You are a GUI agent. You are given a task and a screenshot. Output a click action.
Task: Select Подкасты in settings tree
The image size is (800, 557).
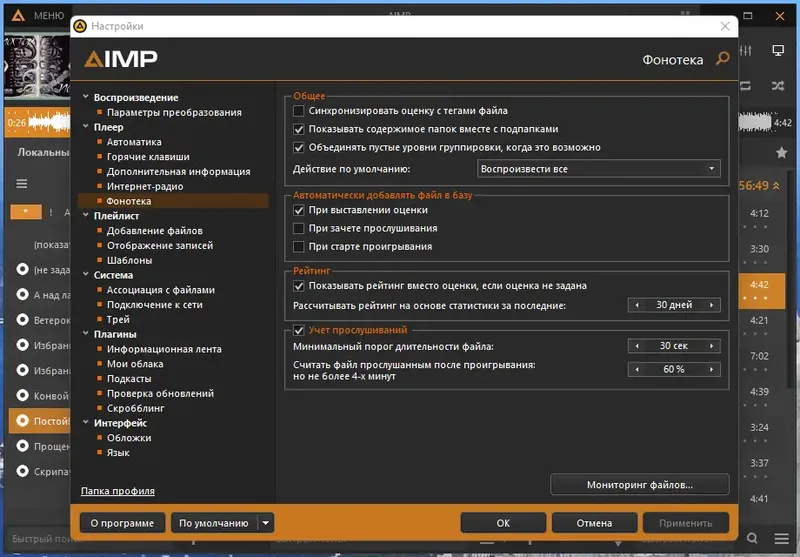point(129,378)
